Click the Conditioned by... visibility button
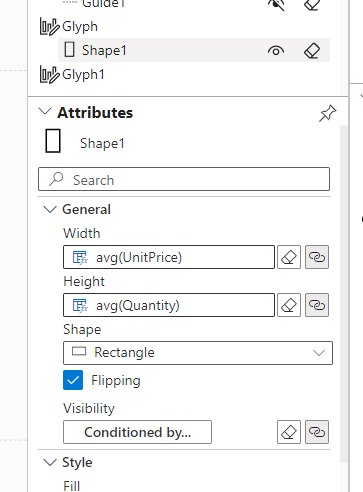 tap(137, 432)
